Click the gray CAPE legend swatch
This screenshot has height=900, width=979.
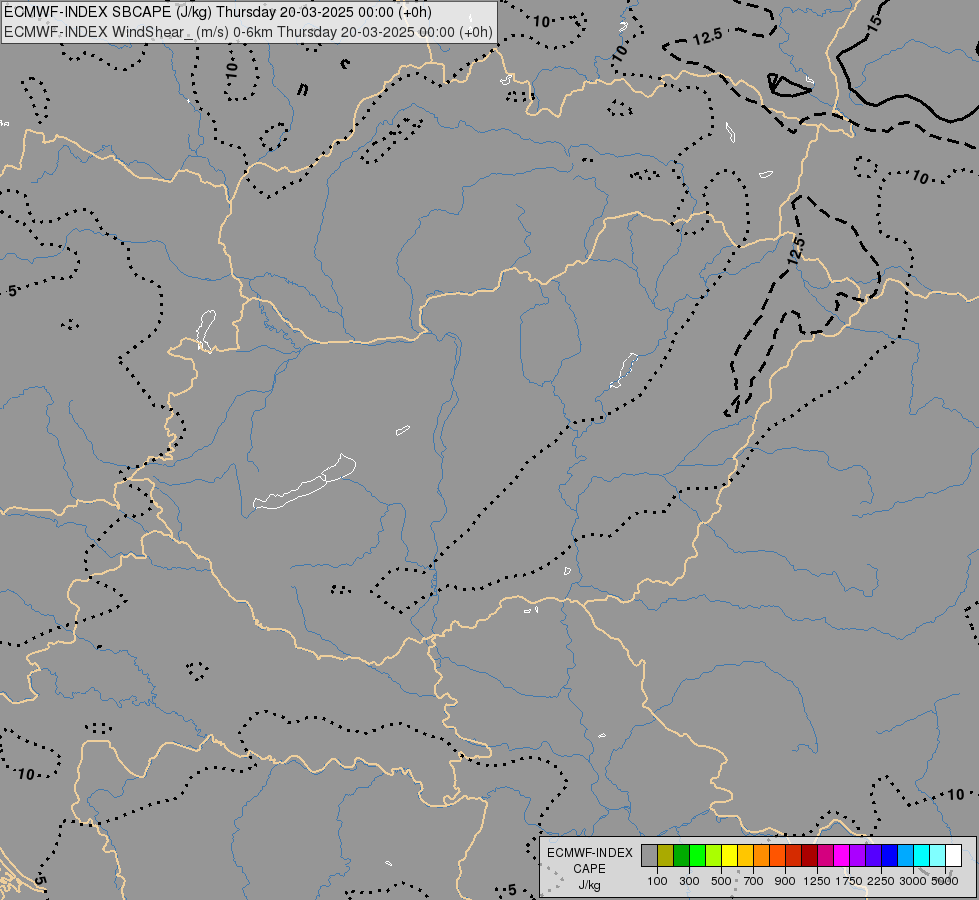click(649, 856)
